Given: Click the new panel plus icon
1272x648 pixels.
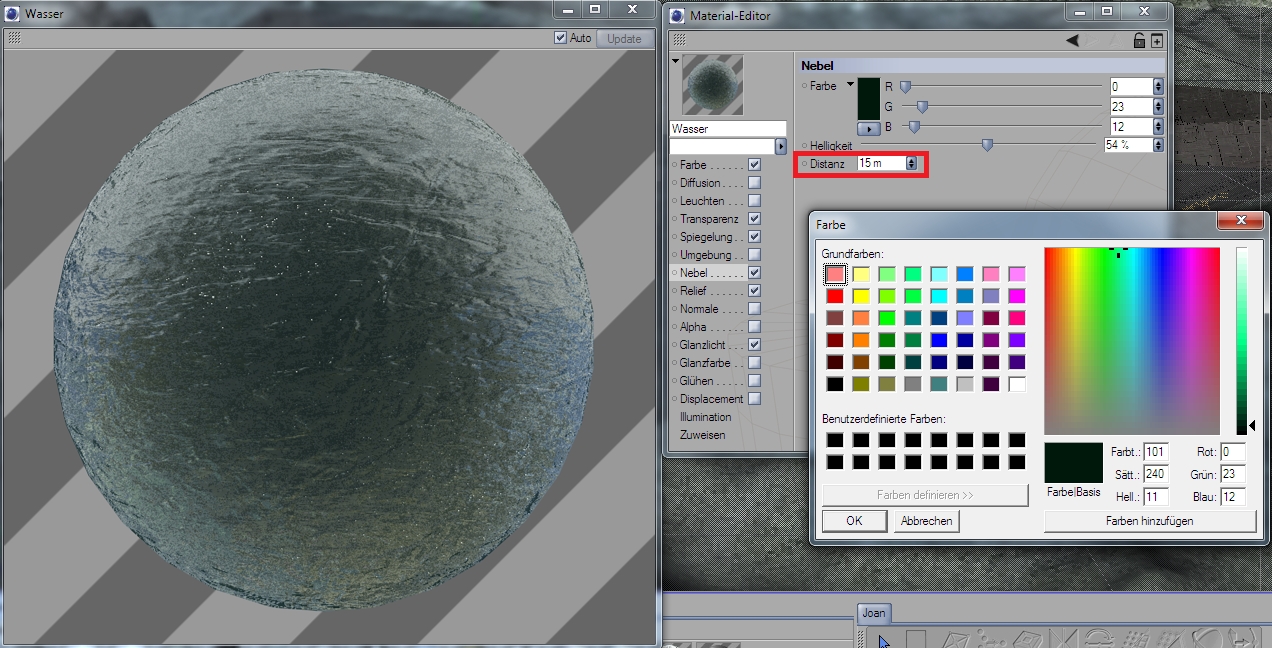Looking at the screenshot, I should coord(1157,40).
